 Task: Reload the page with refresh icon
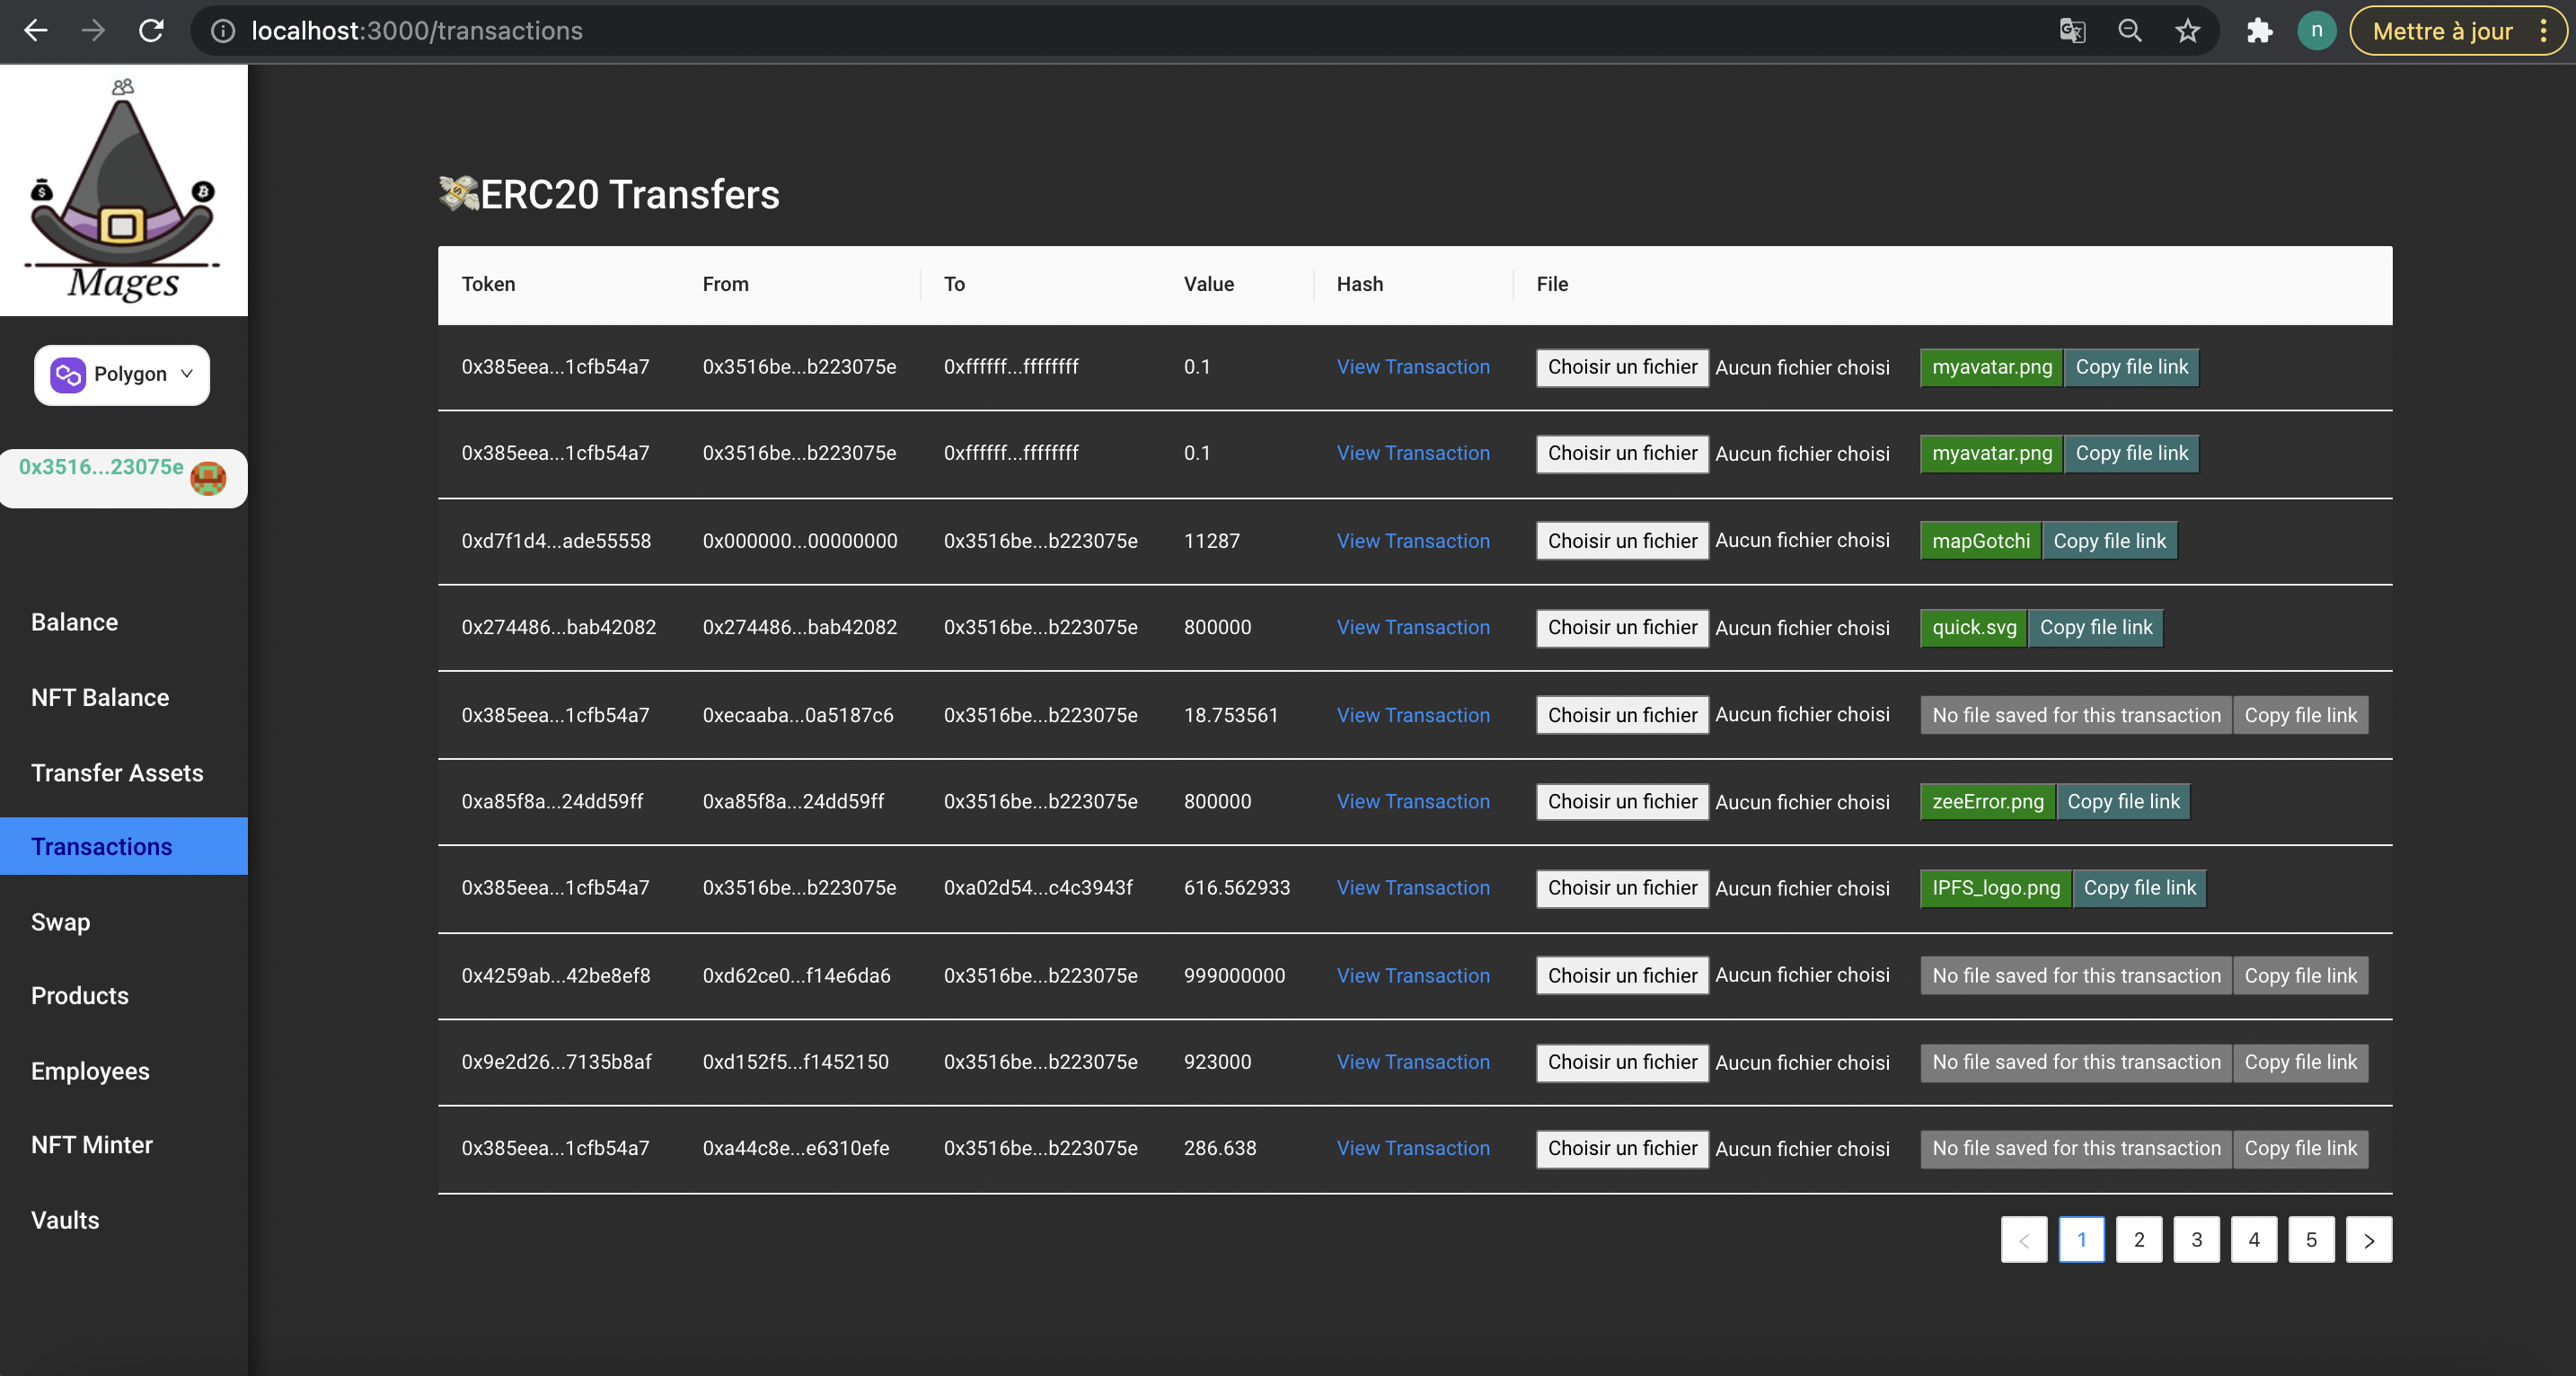click(151, 31)
